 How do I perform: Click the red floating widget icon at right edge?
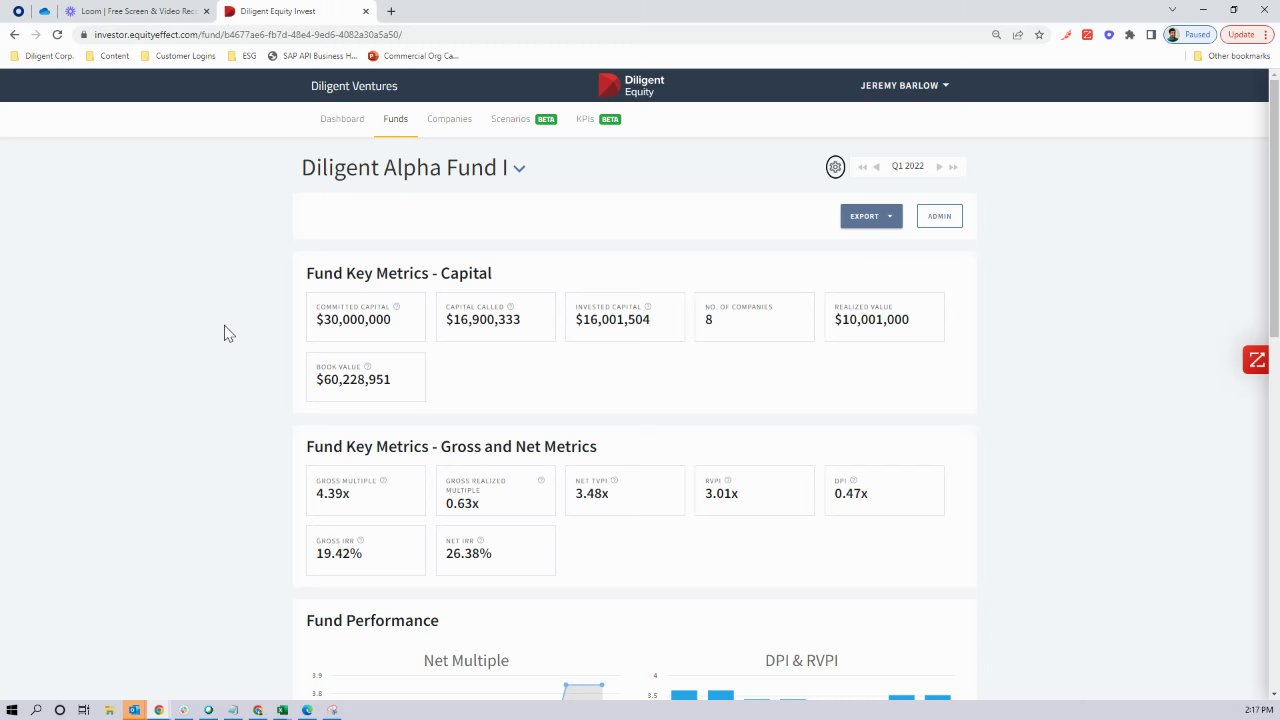[1256, 360]
